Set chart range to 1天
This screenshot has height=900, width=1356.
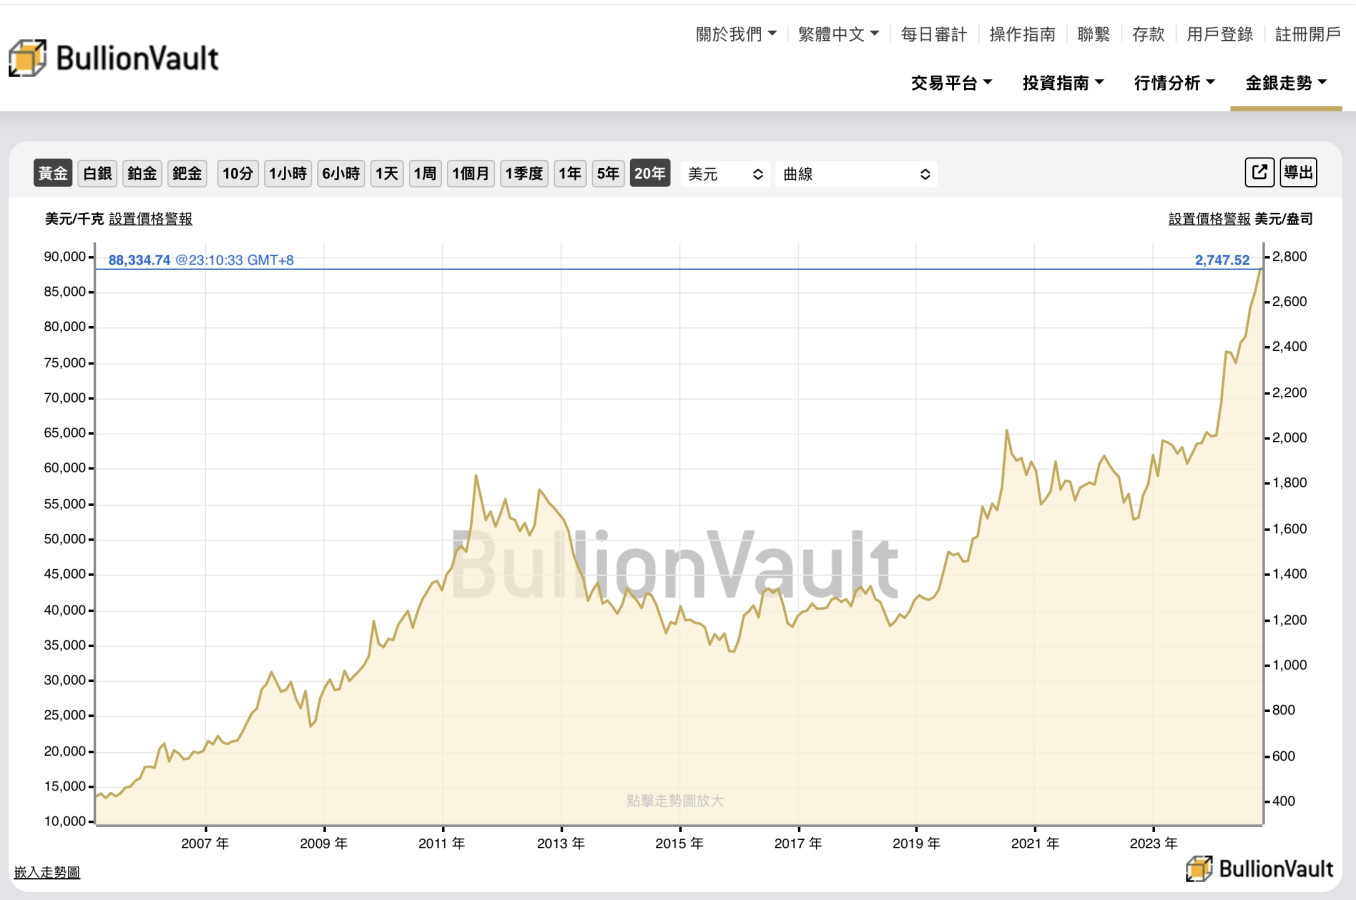coord(387,173)
